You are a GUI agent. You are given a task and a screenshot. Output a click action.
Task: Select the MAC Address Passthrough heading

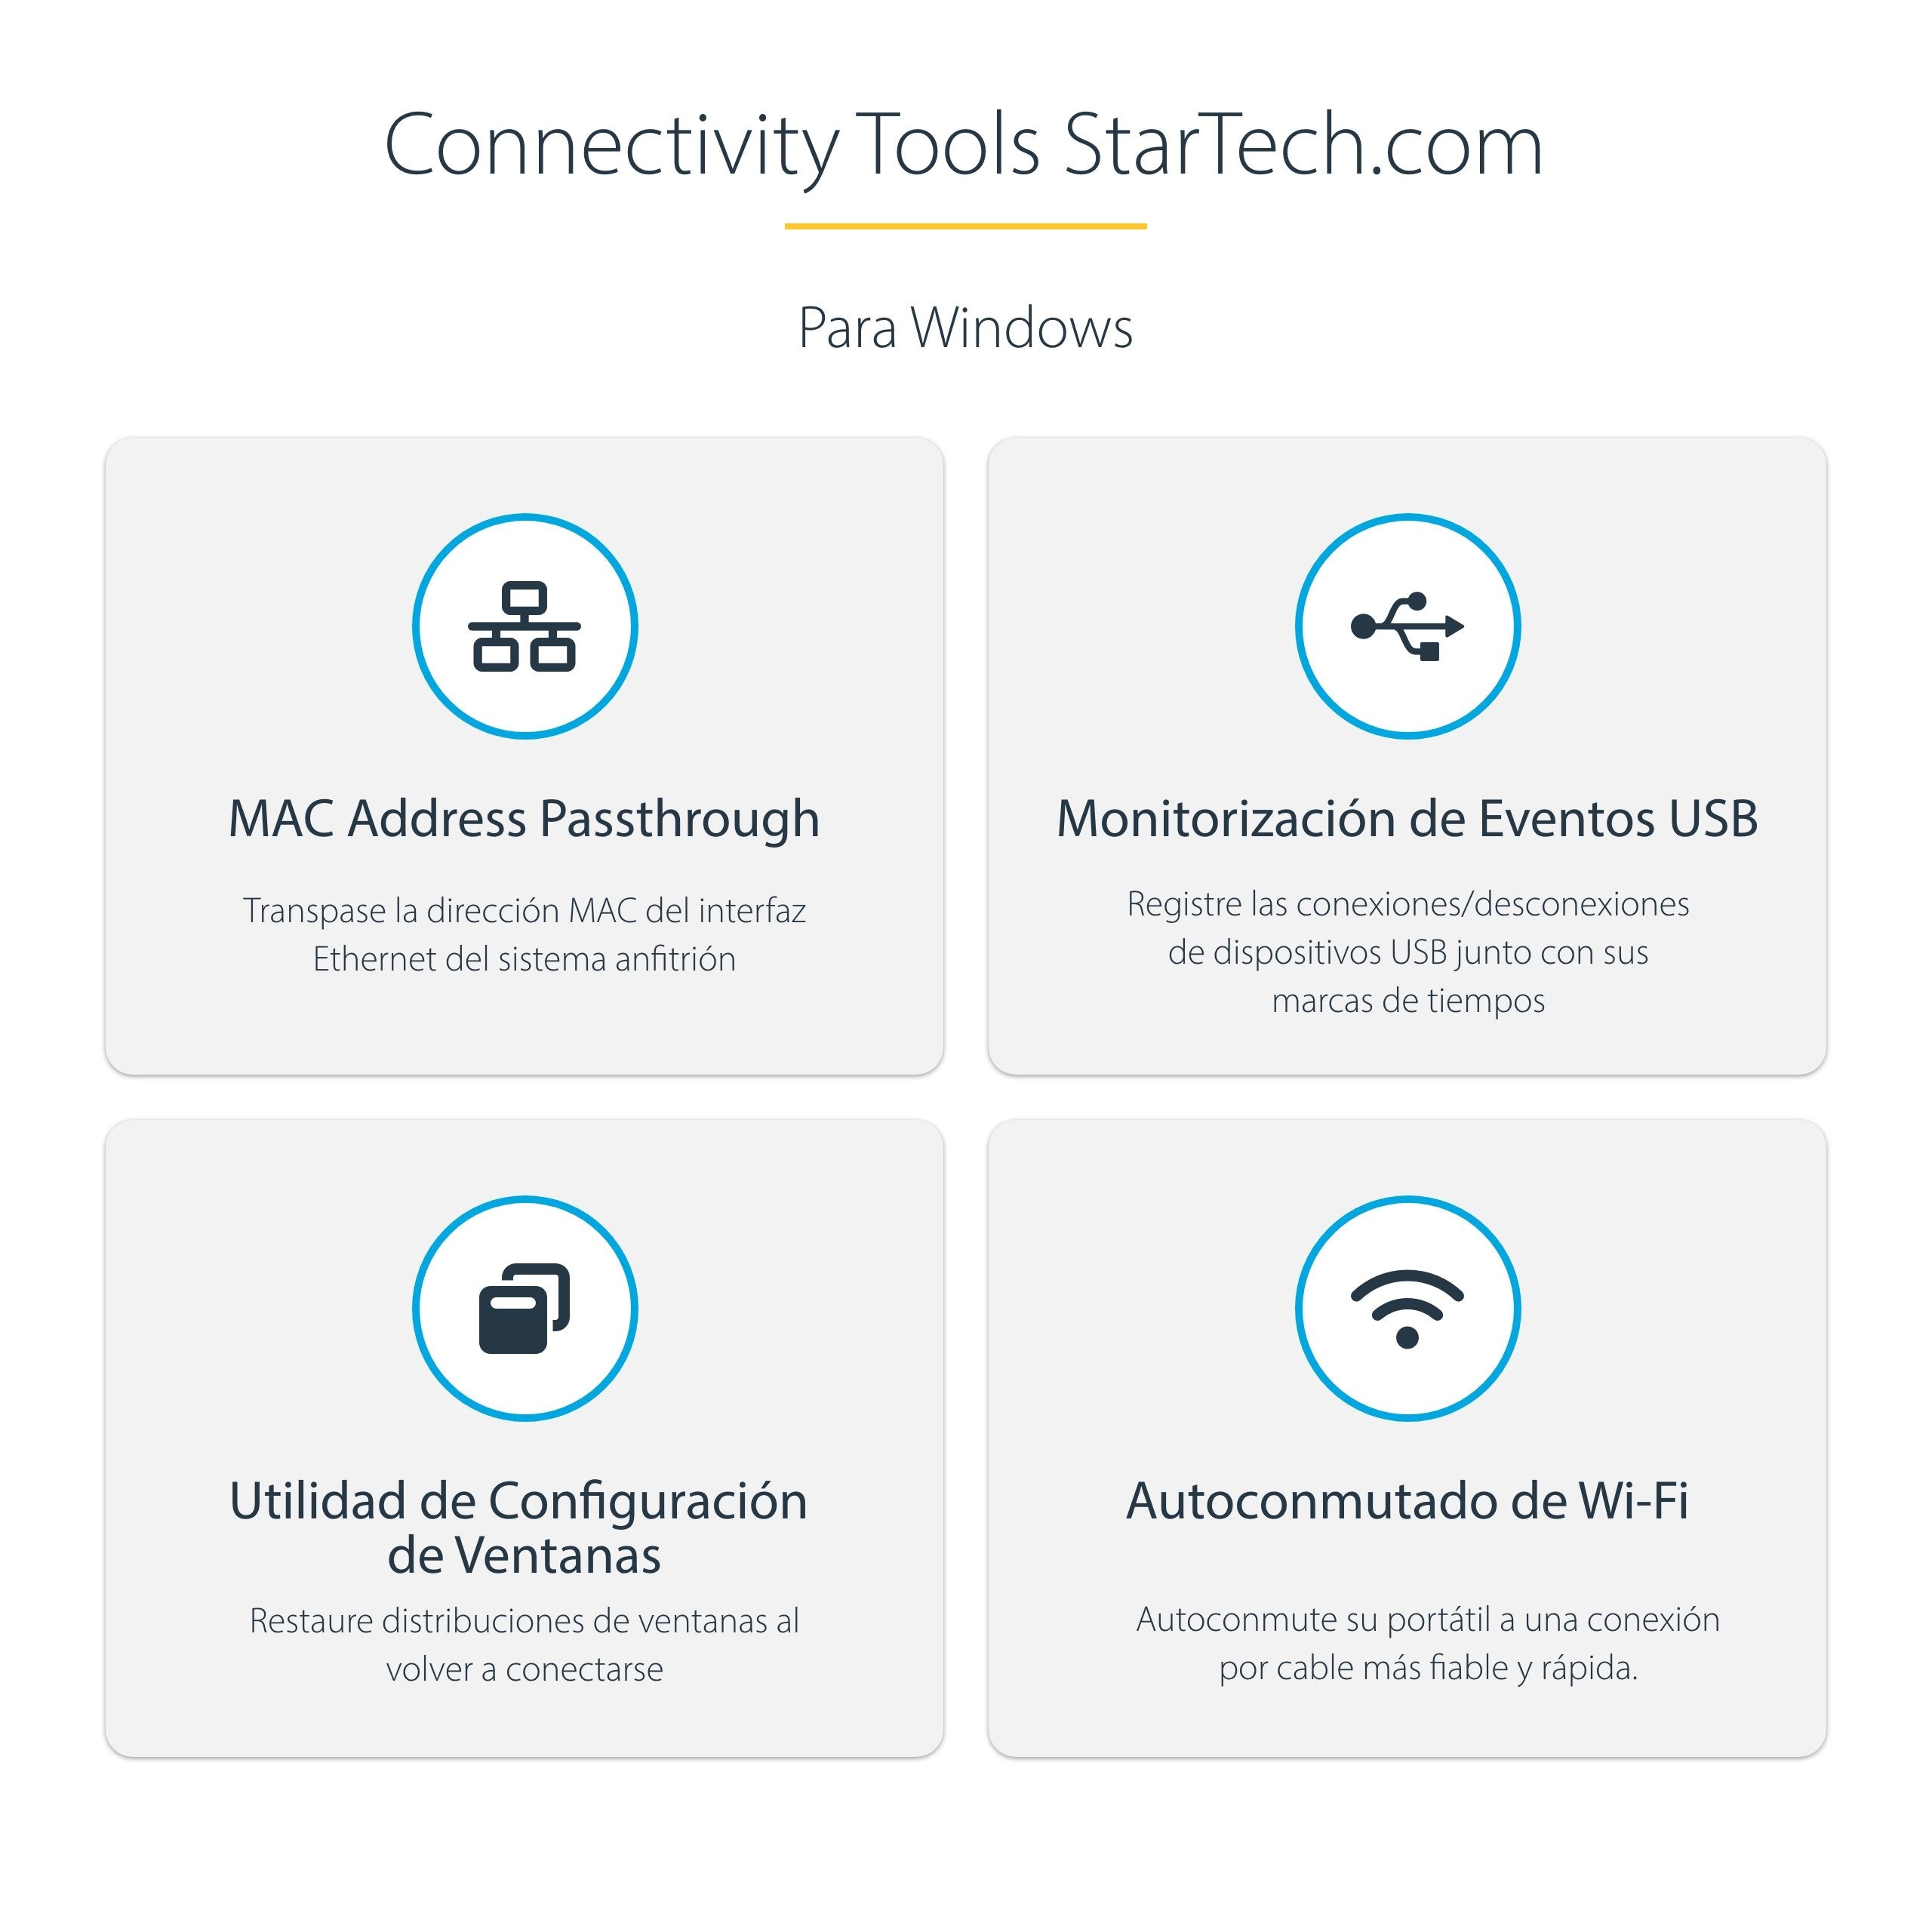point(524,819)
